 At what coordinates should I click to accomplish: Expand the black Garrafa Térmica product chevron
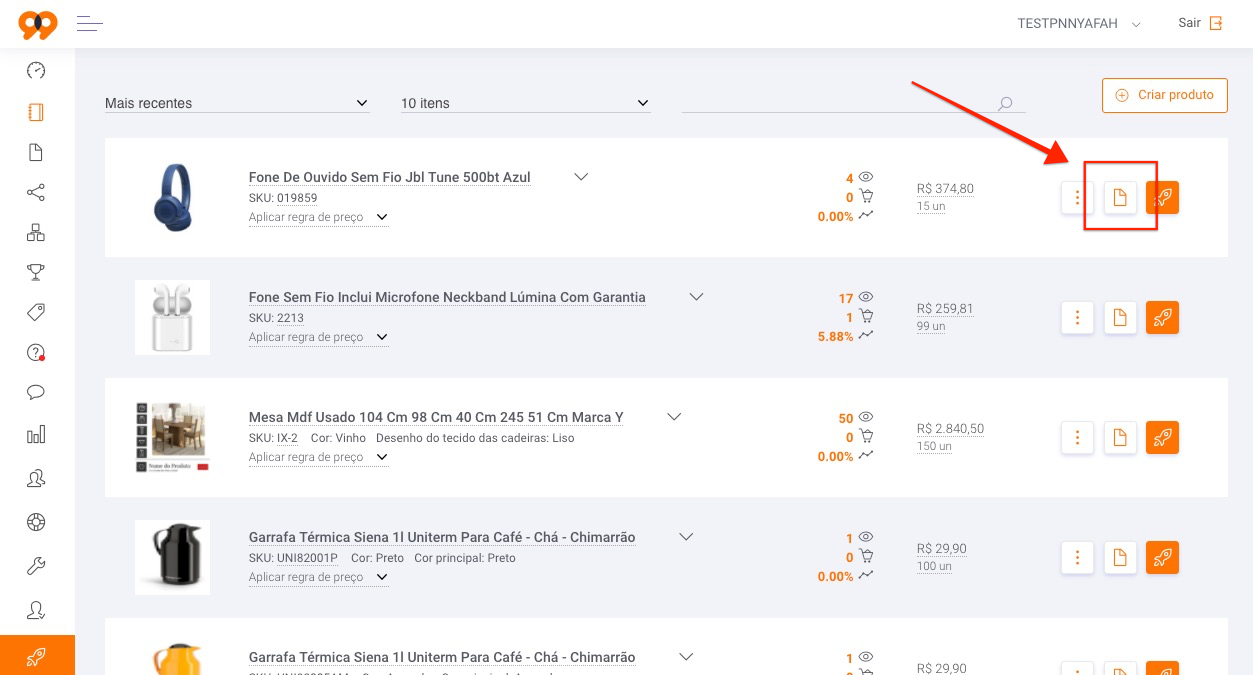686,537
